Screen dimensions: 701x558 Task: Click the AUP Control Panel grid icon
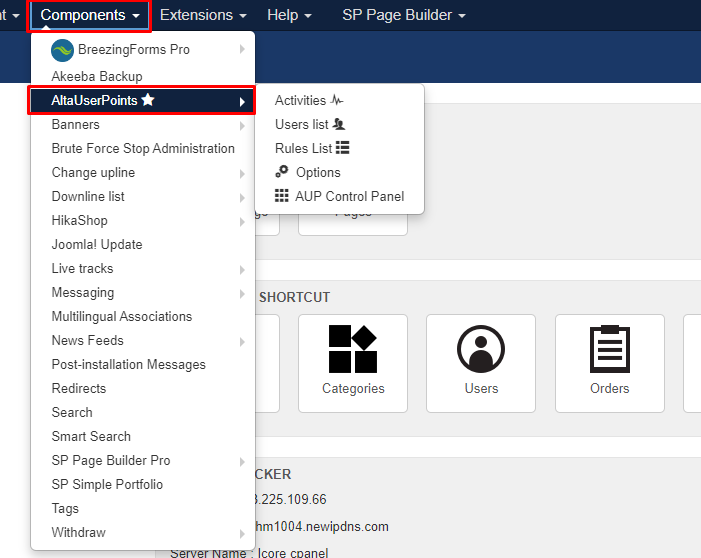[282, 195]
